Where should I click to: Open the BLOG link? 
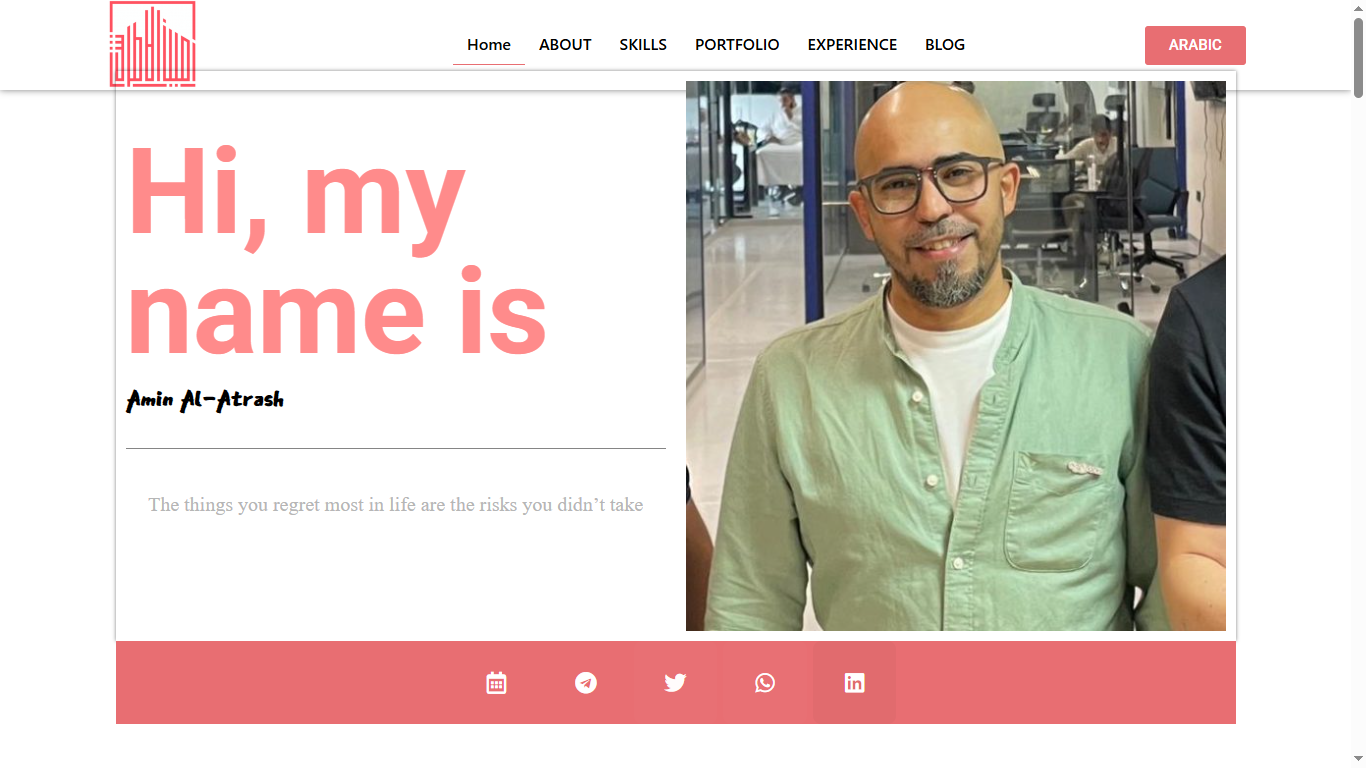945,45
